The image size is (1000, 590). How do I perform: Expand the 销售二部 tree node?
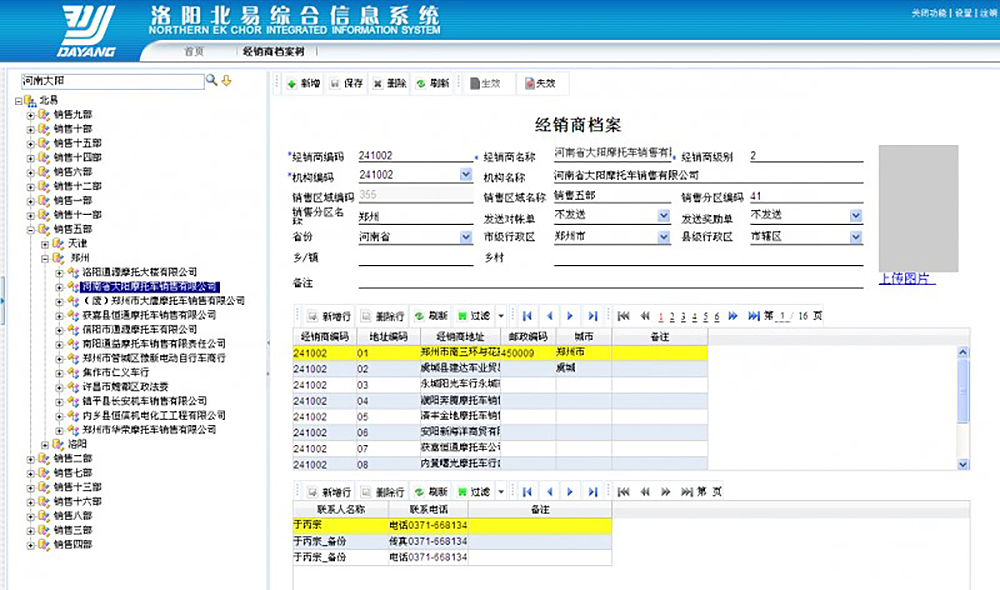coord(31,459)
